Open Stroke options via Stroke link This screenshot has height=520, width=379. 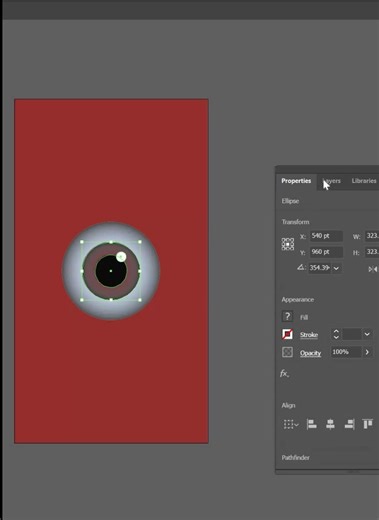tap(309, 335)
